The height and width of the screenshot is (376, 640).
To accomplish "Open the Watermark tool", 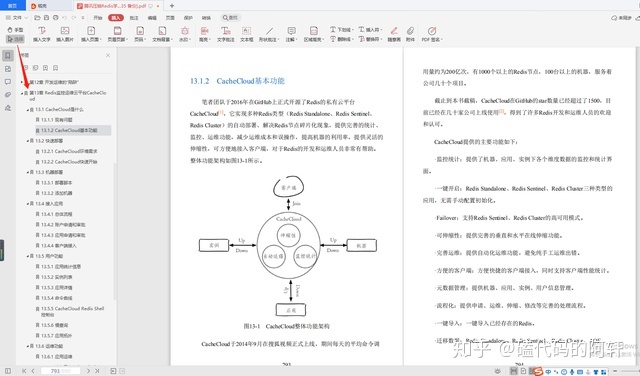I will pos(184,34).
